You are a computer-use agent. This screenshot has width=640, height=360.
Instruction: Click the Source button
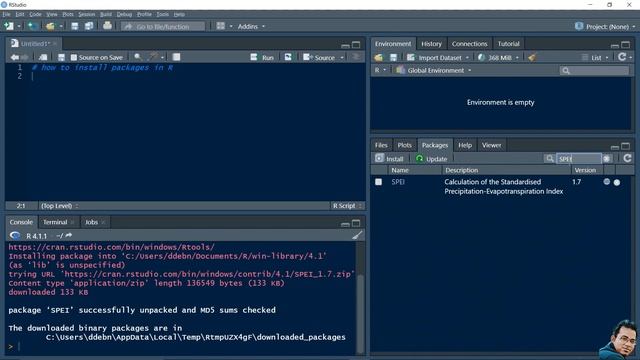tap(319, 58)
